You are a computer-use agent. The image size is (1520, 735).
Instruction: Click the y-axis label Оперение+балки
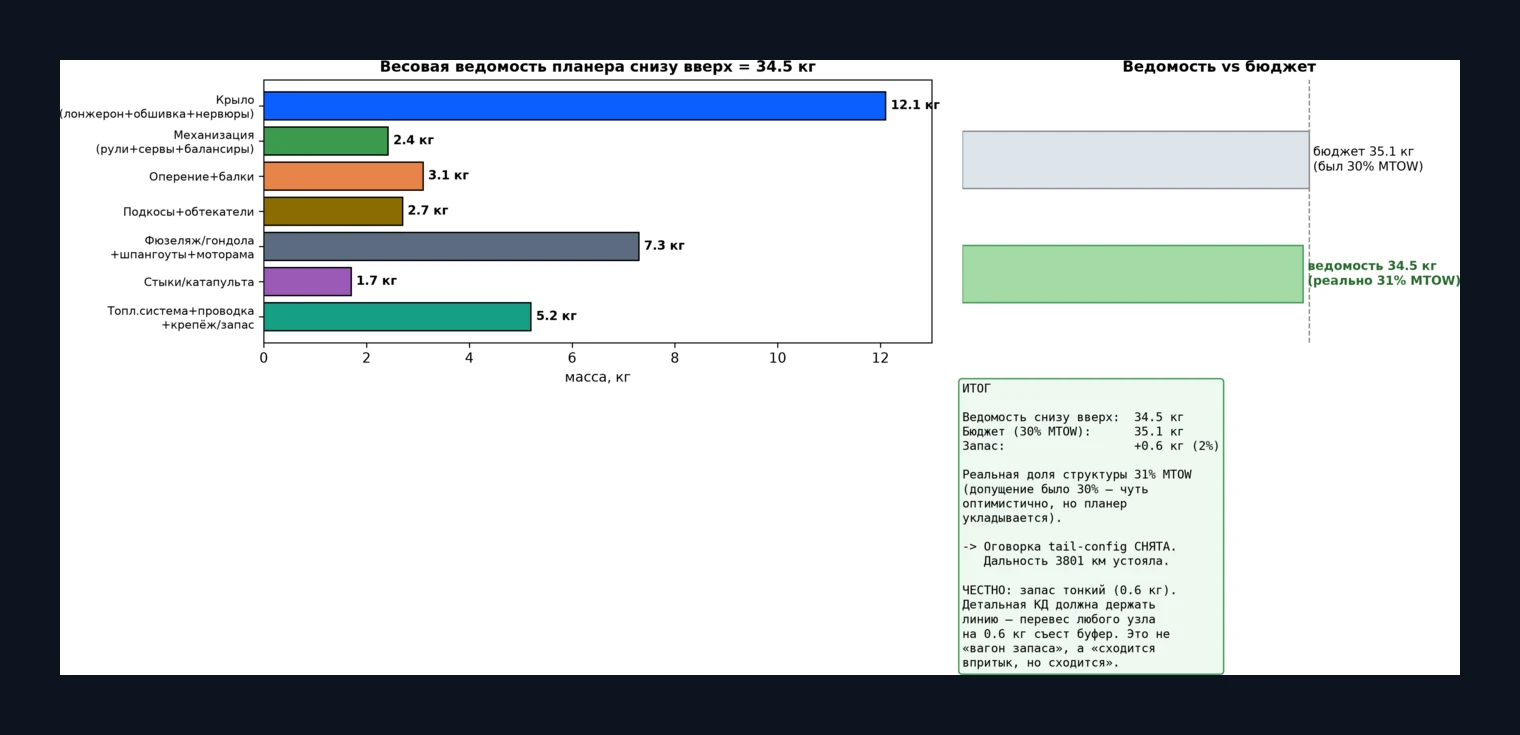click(201, 177)
